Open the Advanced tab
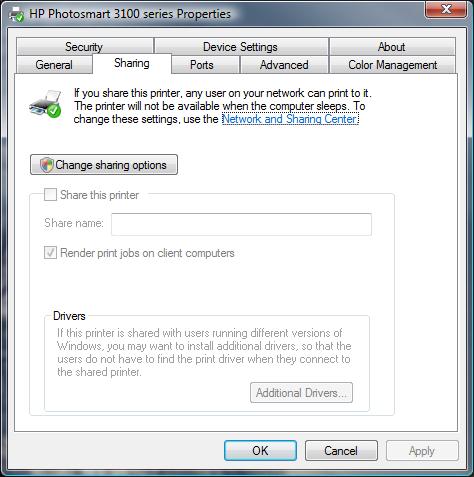 point(284,64)
